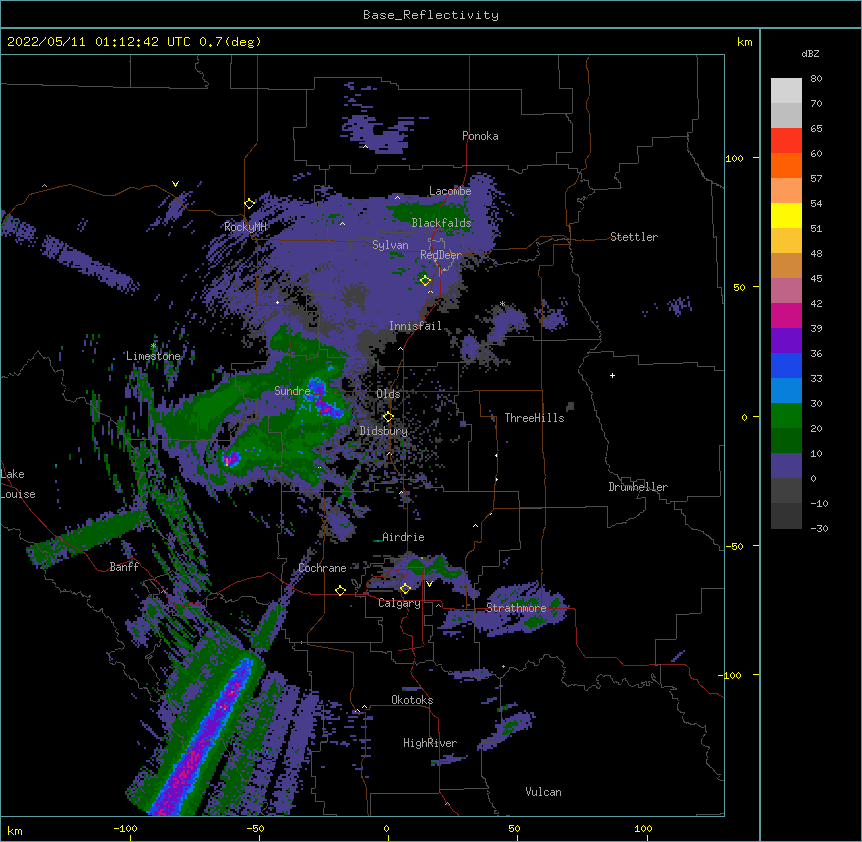Click the 65 value in the legend
The image size is (862, 842).
816,129
